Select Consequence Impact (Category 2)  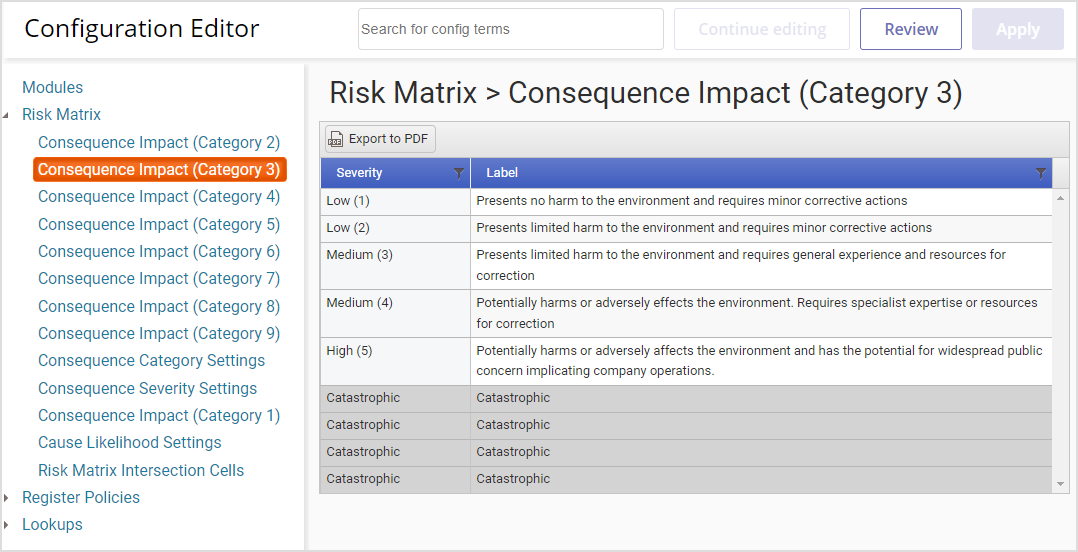coord(159,142)
